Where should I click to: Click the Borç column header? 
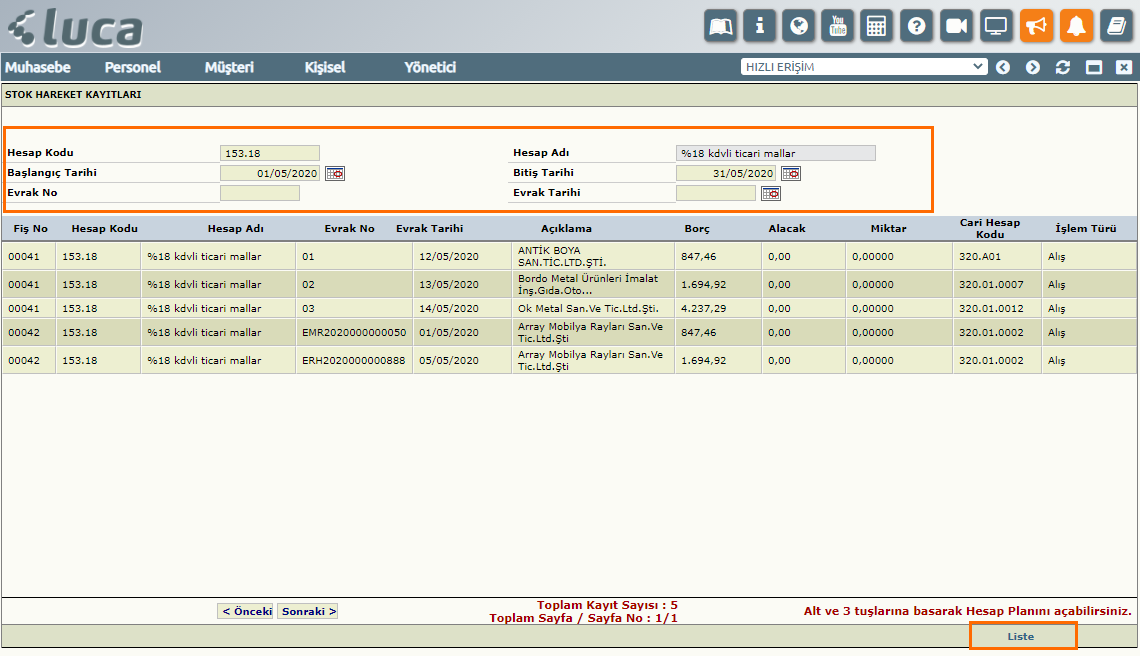[x=697, y=229]
